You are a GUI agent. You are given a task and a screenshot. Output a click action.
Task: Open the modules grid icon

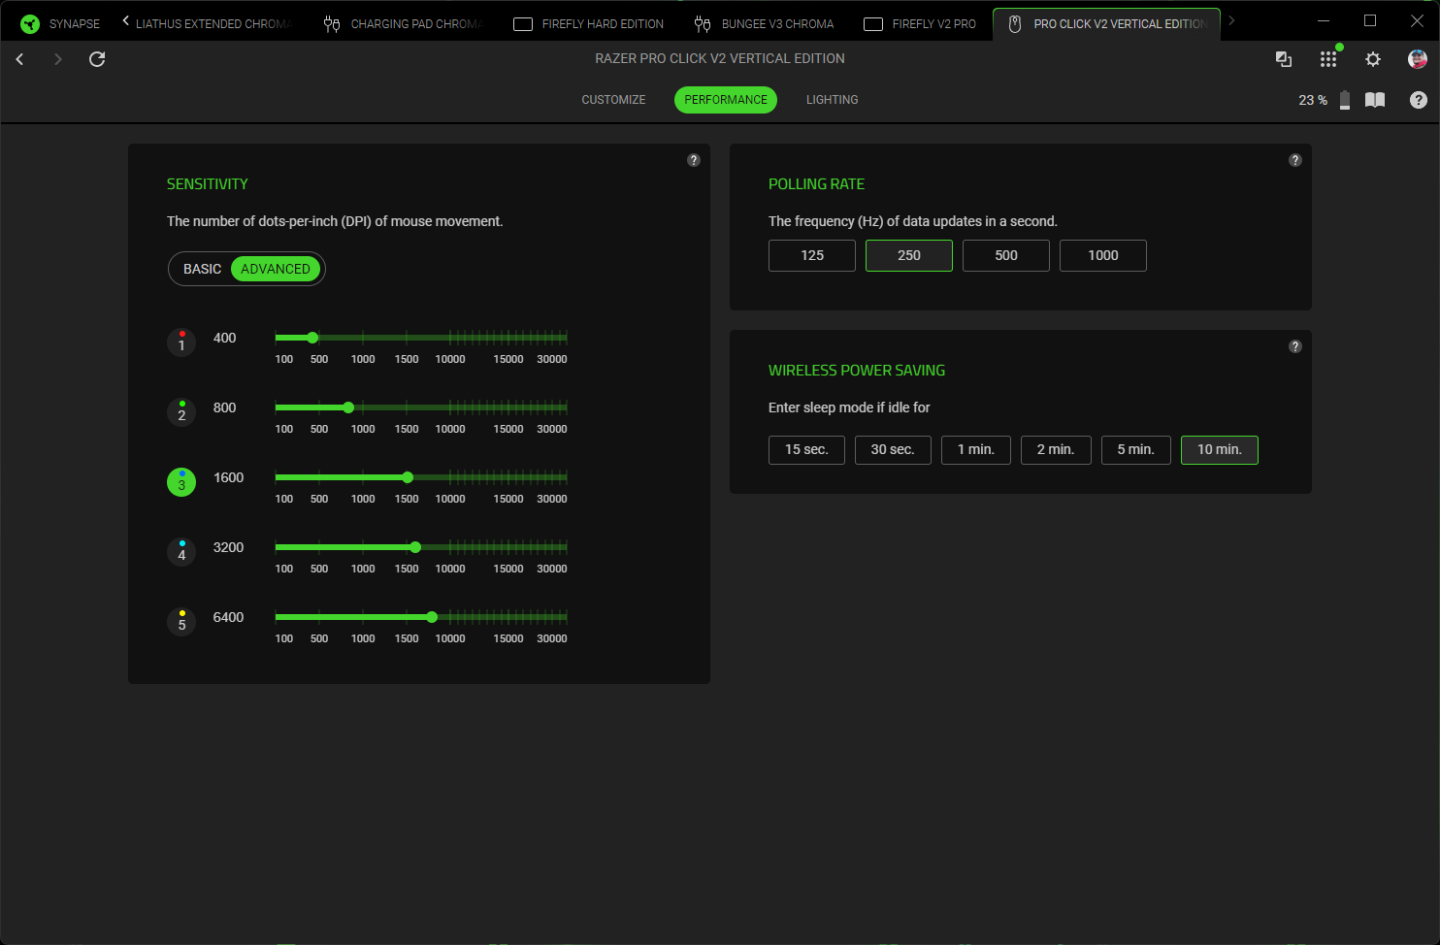[1328, 59]
